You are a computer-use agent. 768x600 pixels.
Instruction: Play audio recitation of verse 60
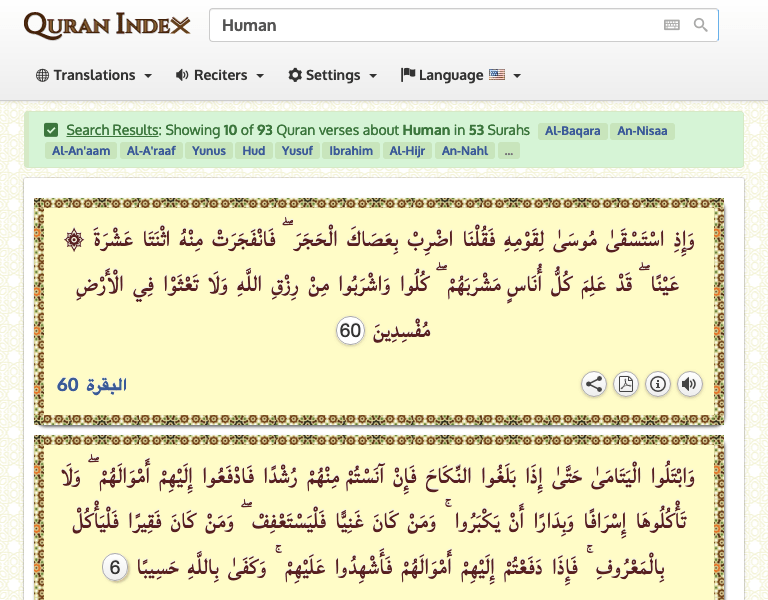(x=689, y=383)
